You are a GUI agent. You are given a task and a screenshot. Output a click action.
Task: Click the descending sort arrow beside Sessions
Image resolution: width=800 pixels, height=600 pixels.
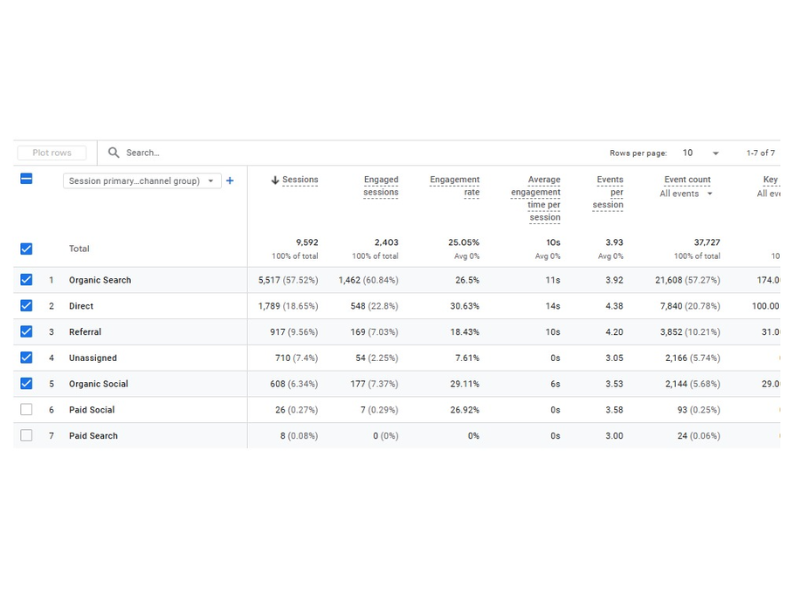(275, 180)
